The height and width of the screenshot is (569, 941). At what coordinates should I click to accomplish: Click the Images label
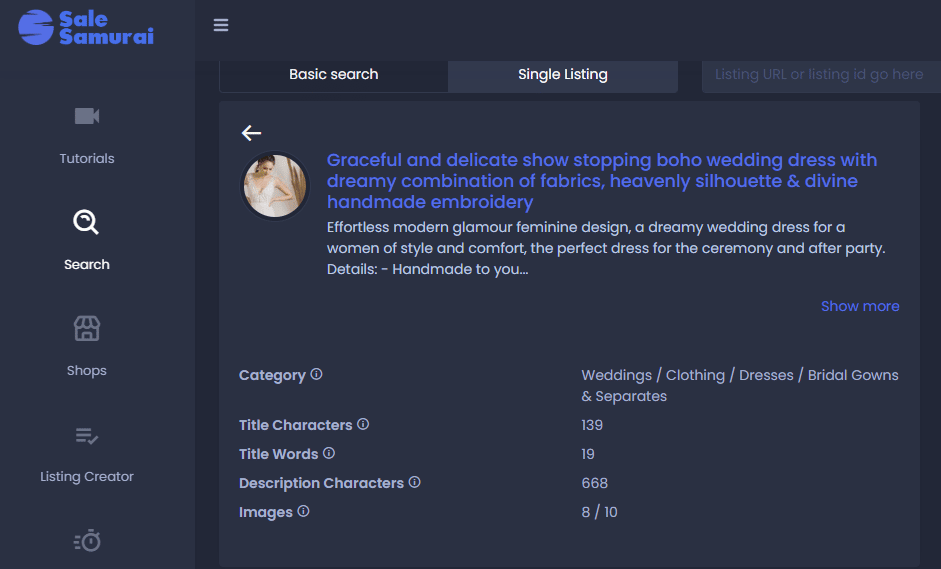coord(265,512)
